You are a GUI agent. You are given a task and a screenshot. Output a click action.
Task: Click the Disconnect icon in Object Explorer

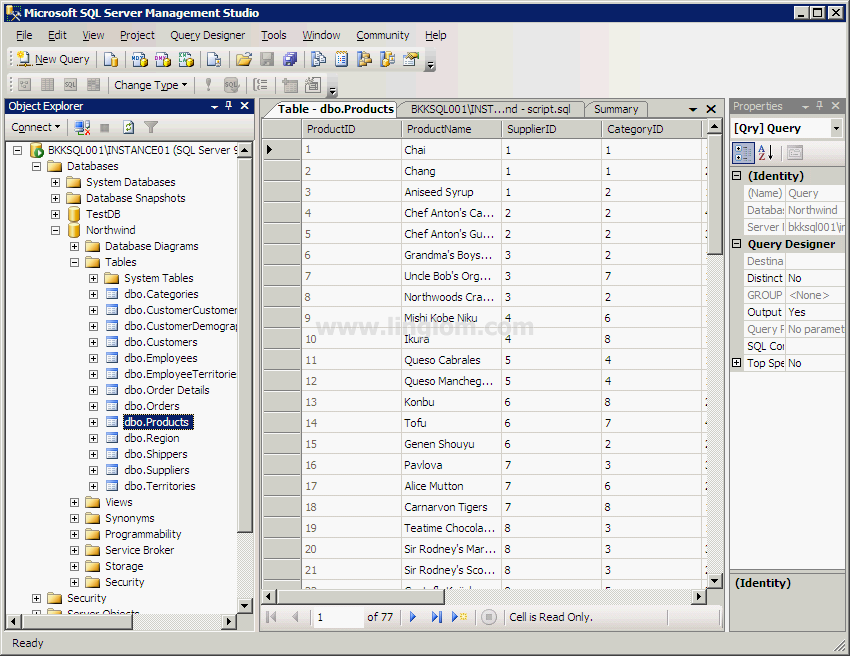82,127
